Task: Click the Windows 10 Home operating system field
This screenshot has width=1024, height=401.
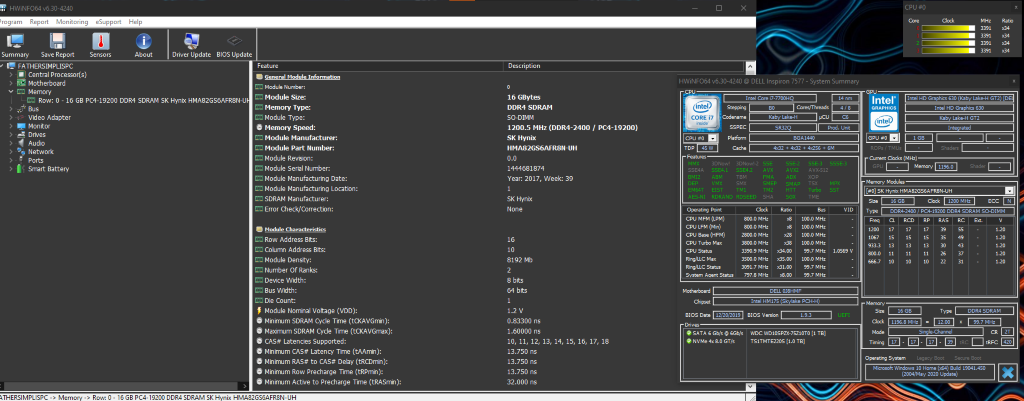Action: (929, 373)
